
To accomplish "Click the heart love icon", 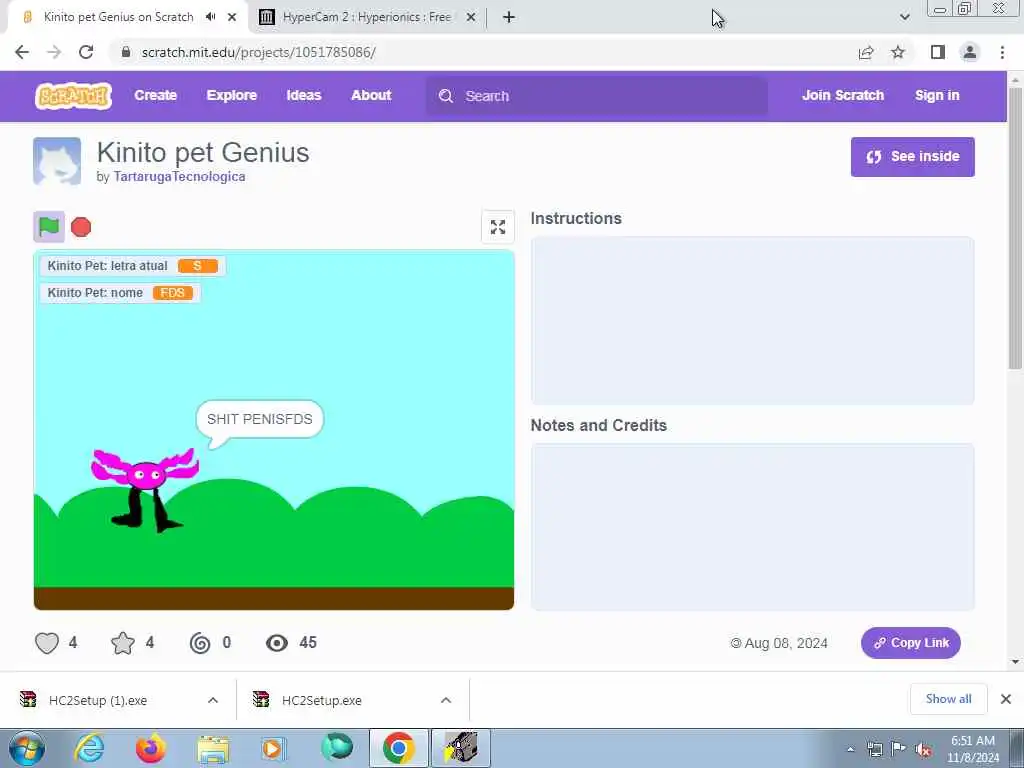I will (x=47, y=643).
